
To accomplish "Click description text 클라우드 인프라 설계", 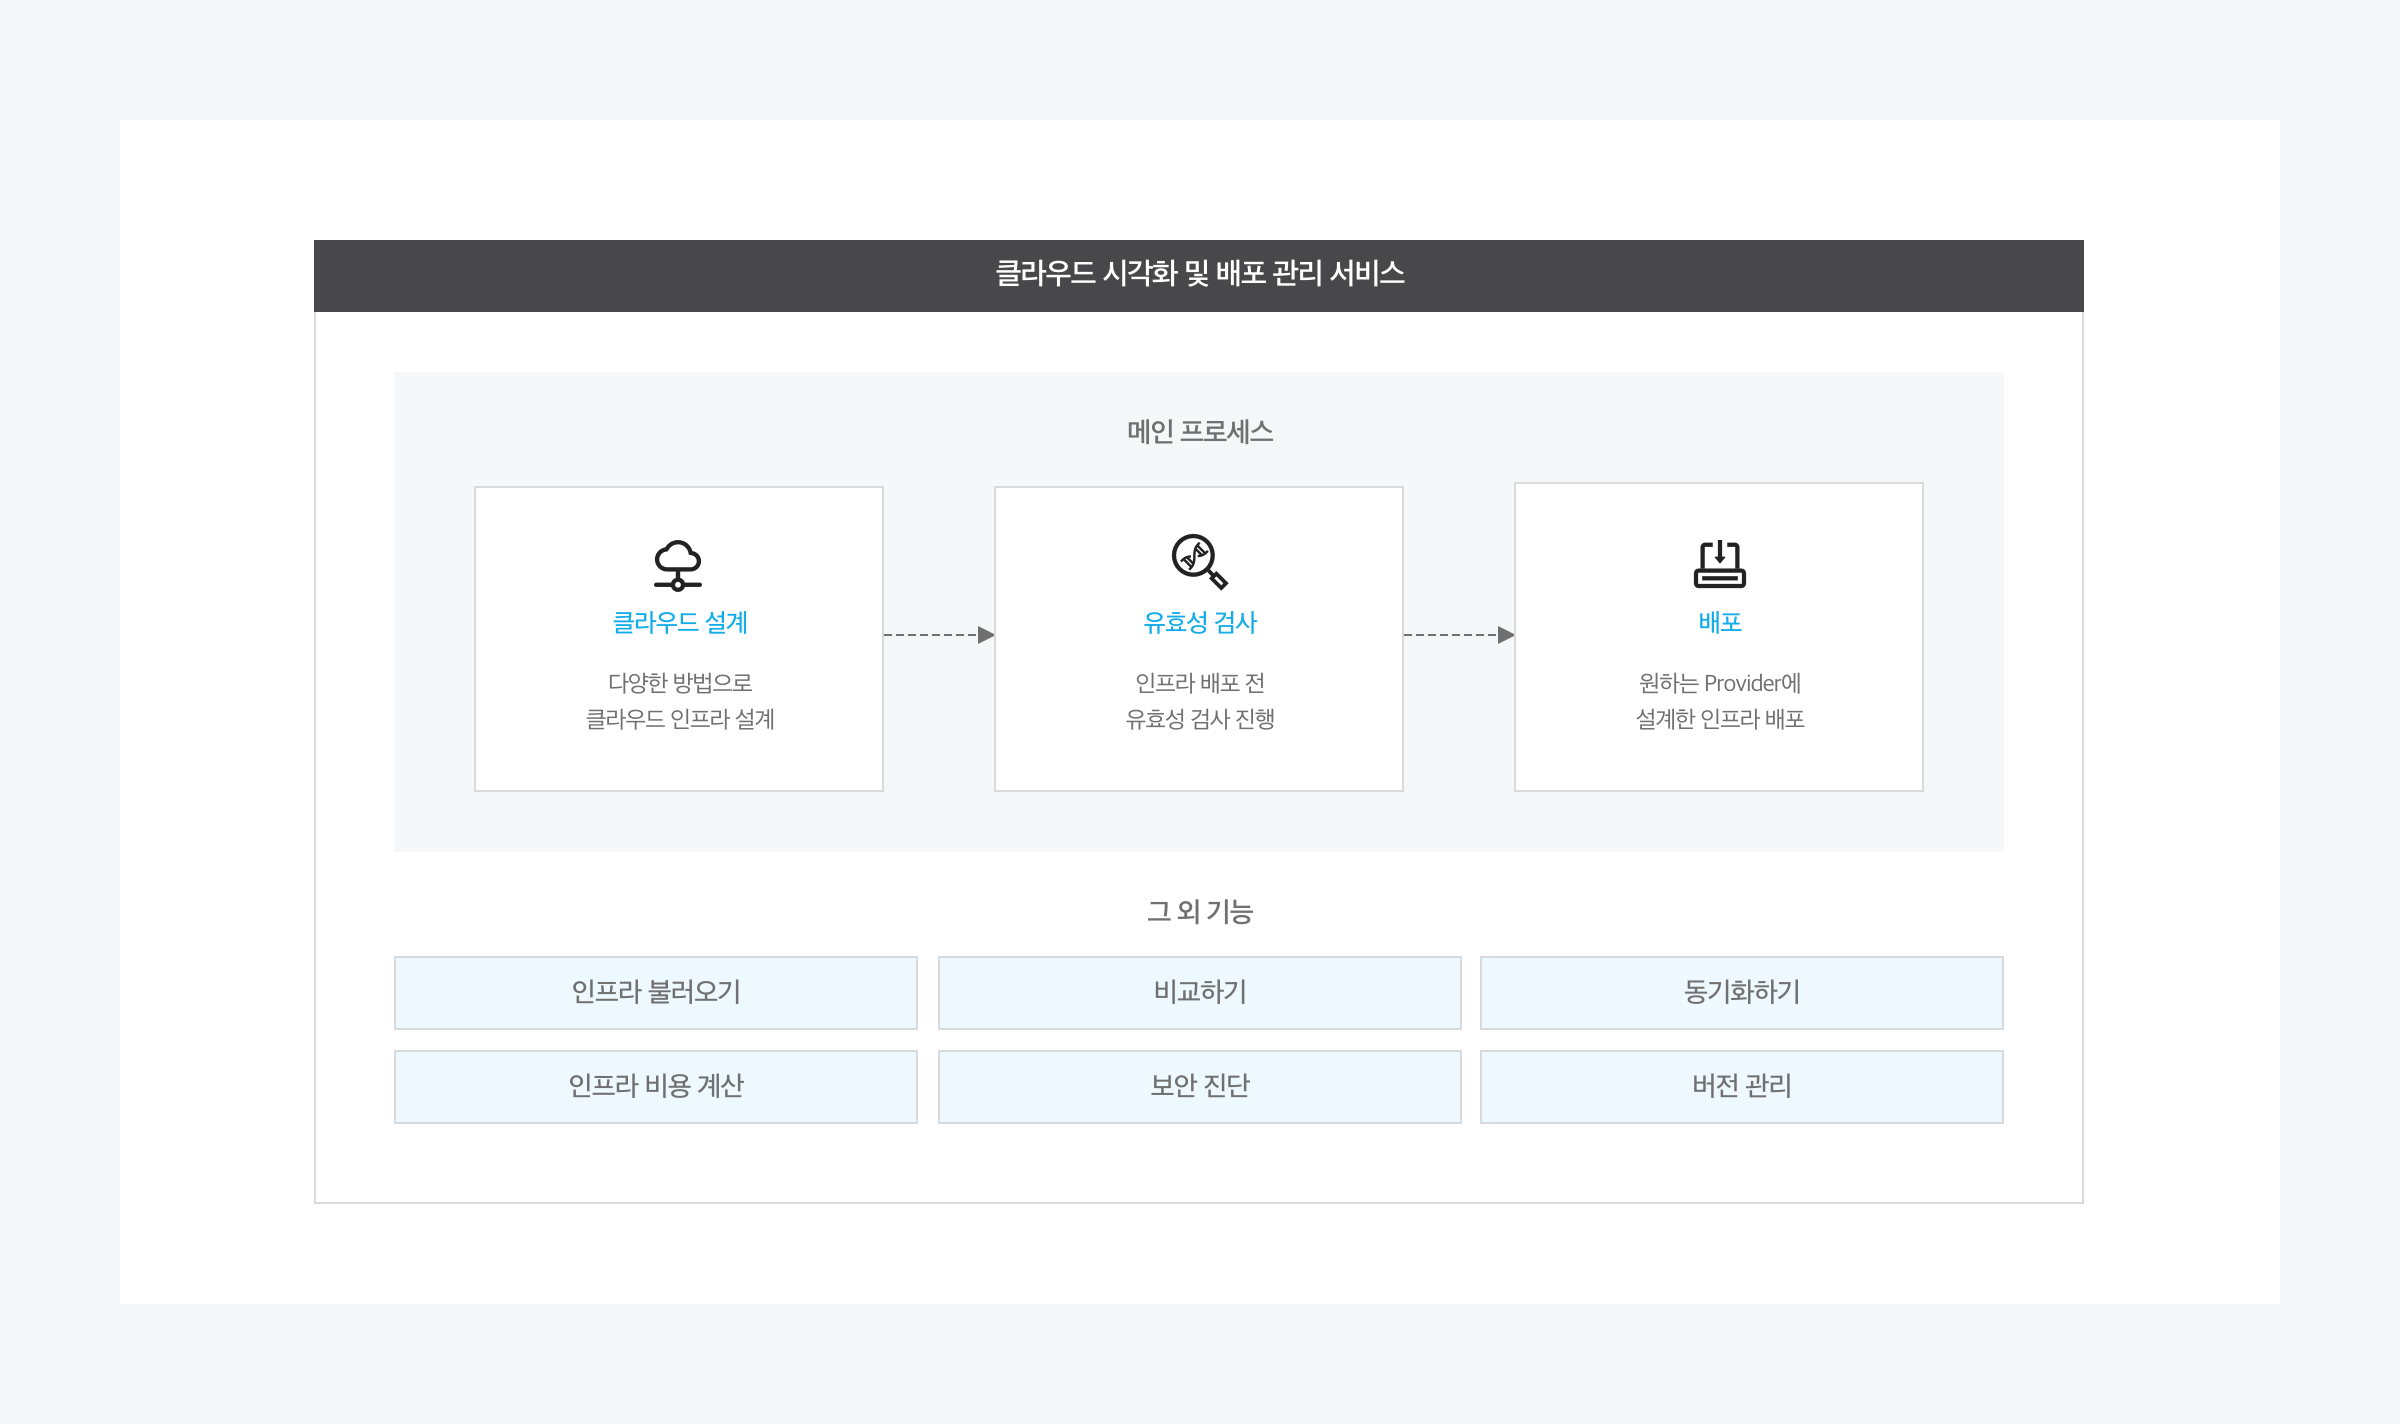I will tap(679, 719).
